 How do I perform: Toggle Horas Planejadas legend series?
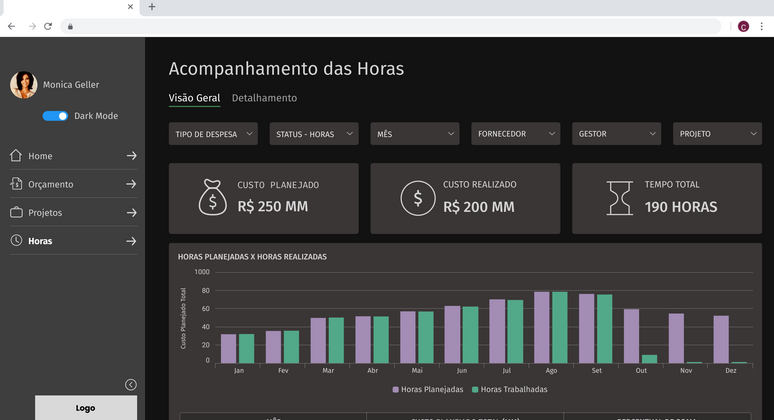(x=428, y=389)
